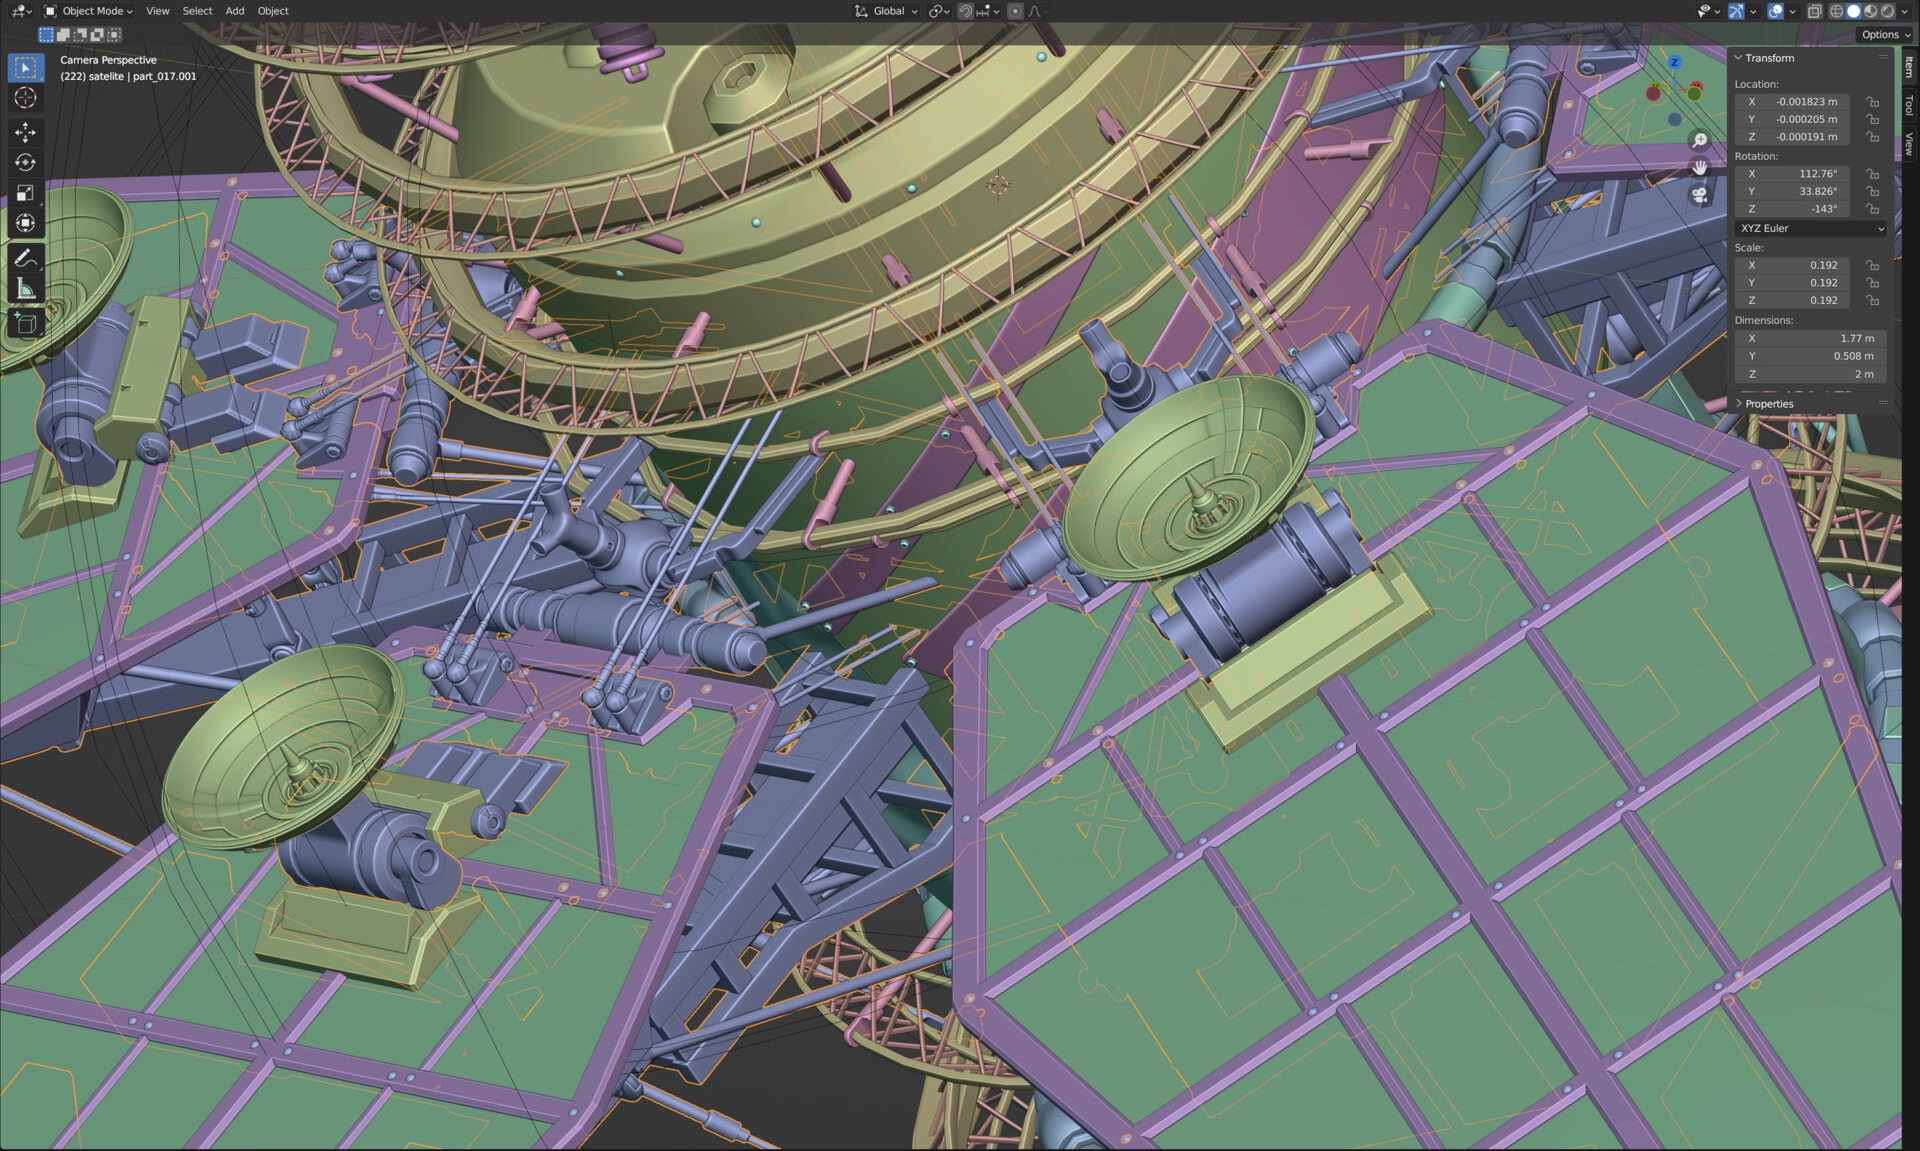The image size is (1920, 1151).
Task: Open the Object Mode dropdown
Action: pyautogui.click(x=90, y=11)
